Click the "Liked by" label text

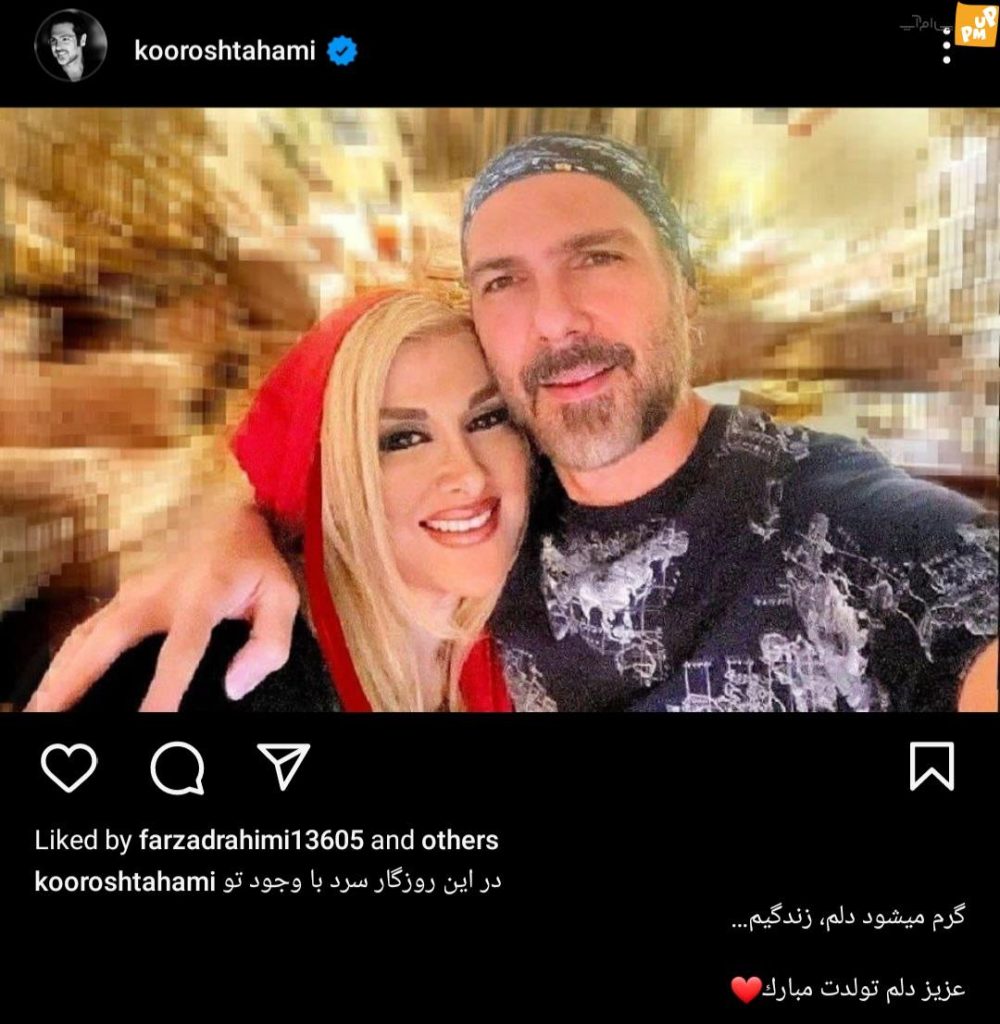[x=83, y=840]
